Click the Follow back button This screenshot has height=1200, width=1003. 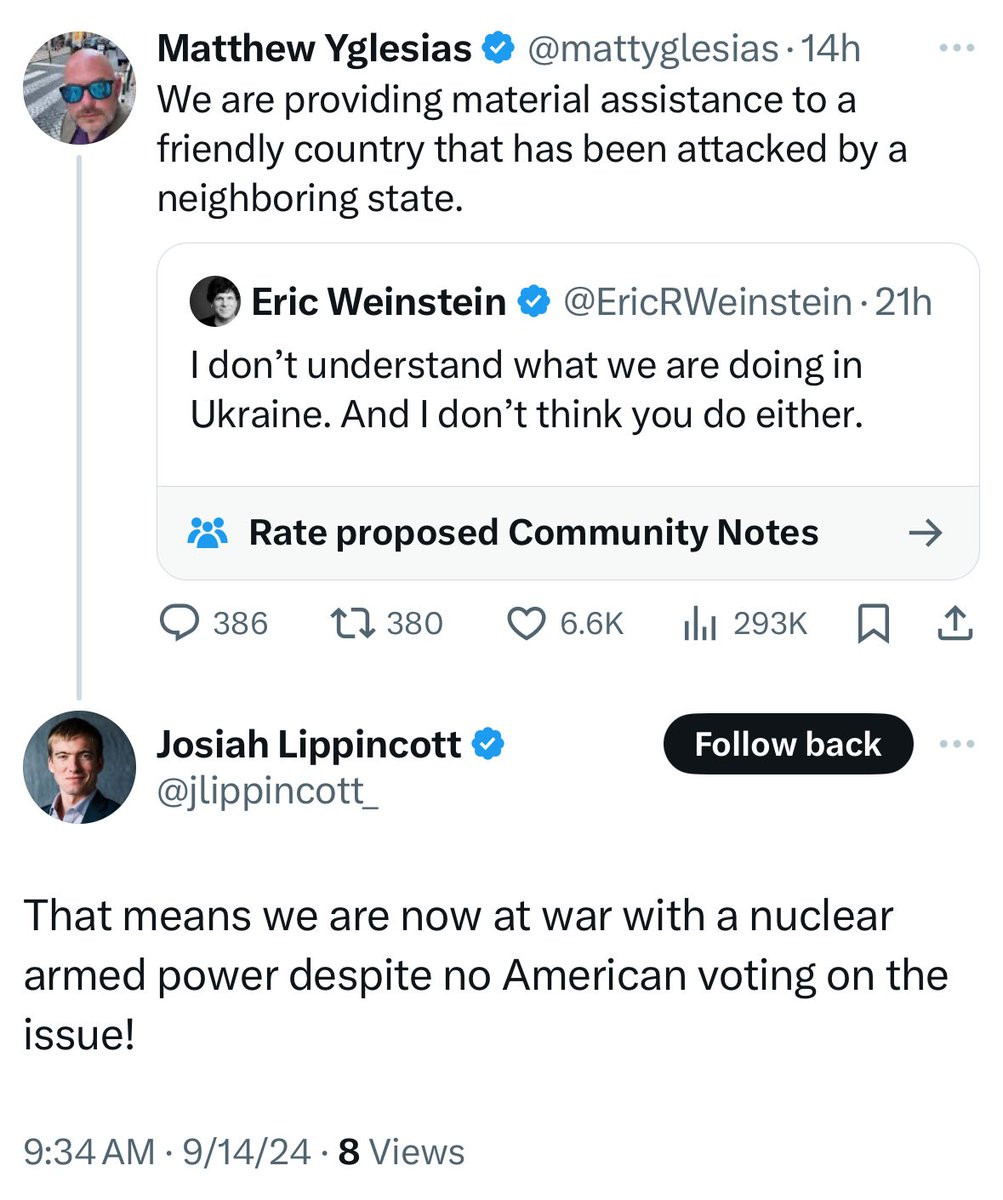788,744
